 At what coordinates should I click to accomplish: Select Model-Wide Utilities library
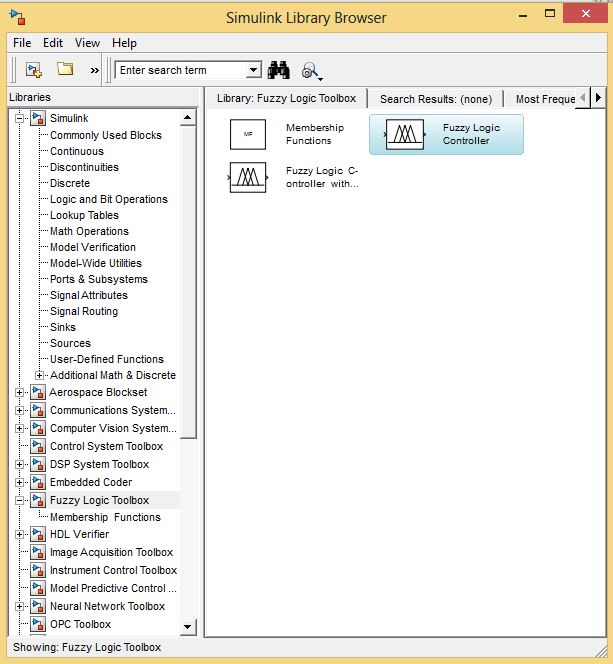[96, 263]
